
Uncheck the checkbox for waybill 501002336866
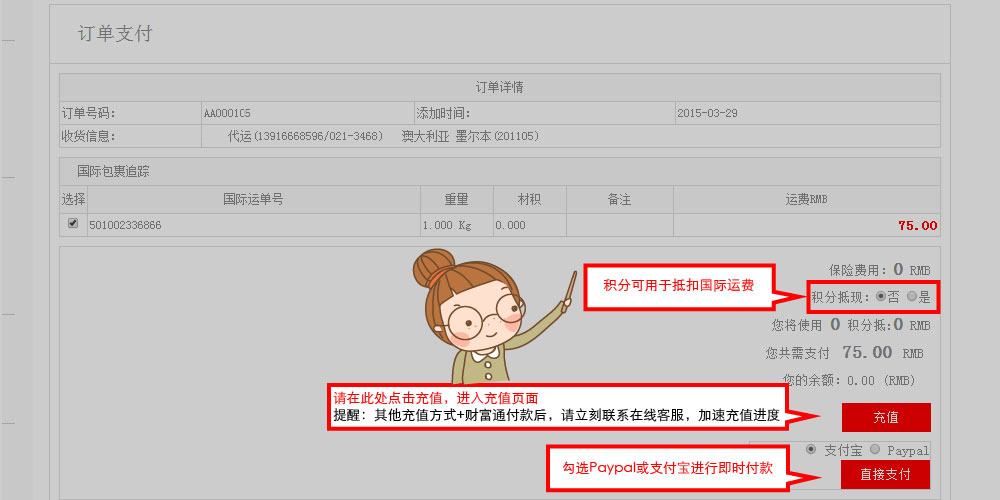(x=73, y=223)
